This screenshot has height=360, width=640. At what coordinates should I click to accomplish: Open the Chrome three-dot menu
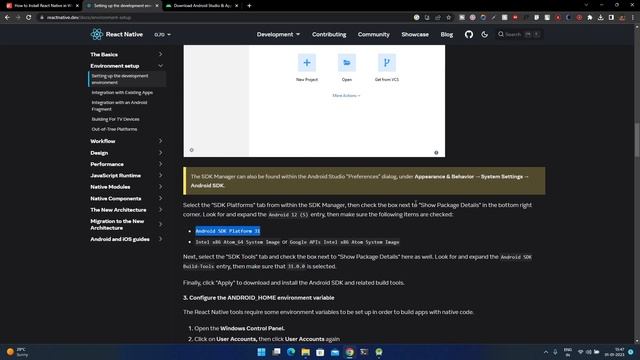[x=633, y=18]
